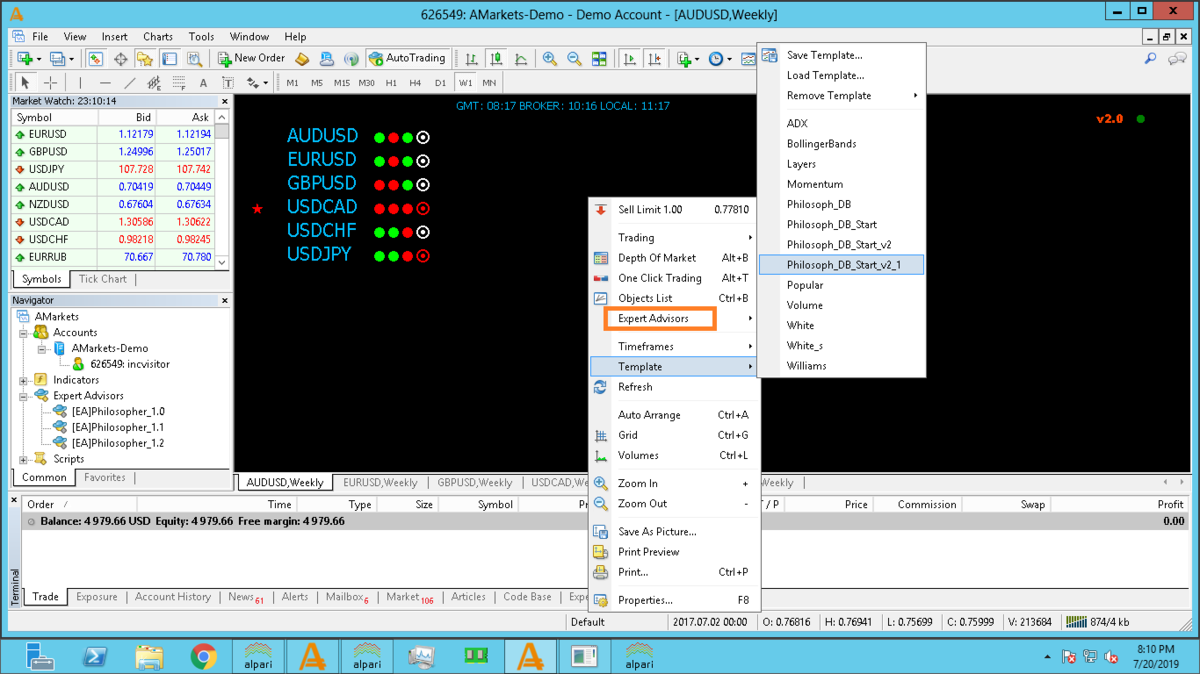1200x674 pixels.
Task: Open File Explorer from taskbar
Action: point(149,657)
